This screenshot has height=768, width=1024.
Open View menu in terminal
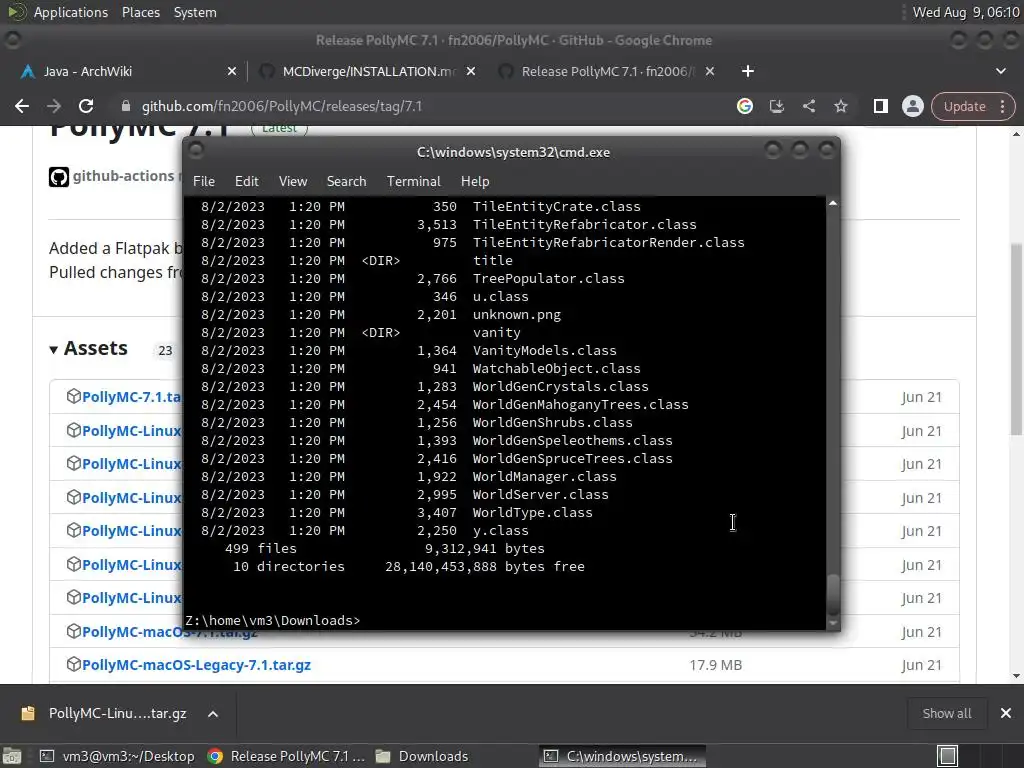click(x=293, y=182)
